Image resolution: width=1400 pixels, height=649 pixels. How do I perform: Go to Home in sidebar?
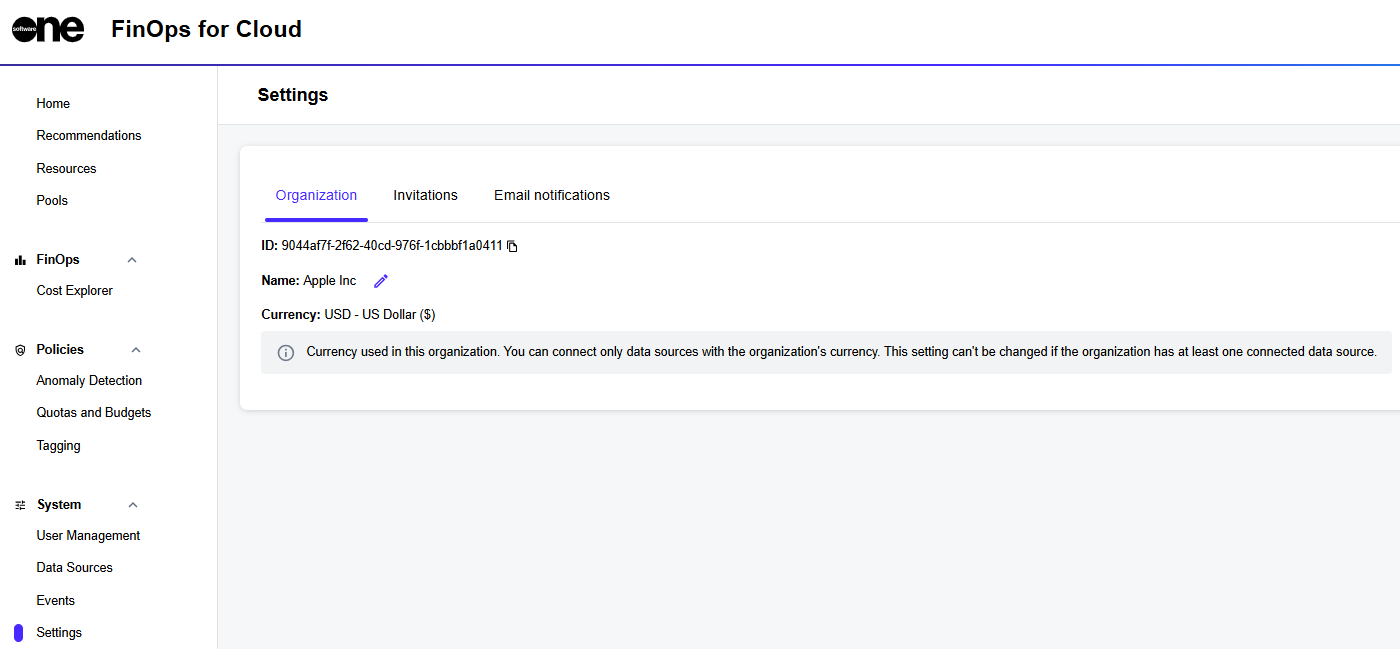tap(53, 103)
